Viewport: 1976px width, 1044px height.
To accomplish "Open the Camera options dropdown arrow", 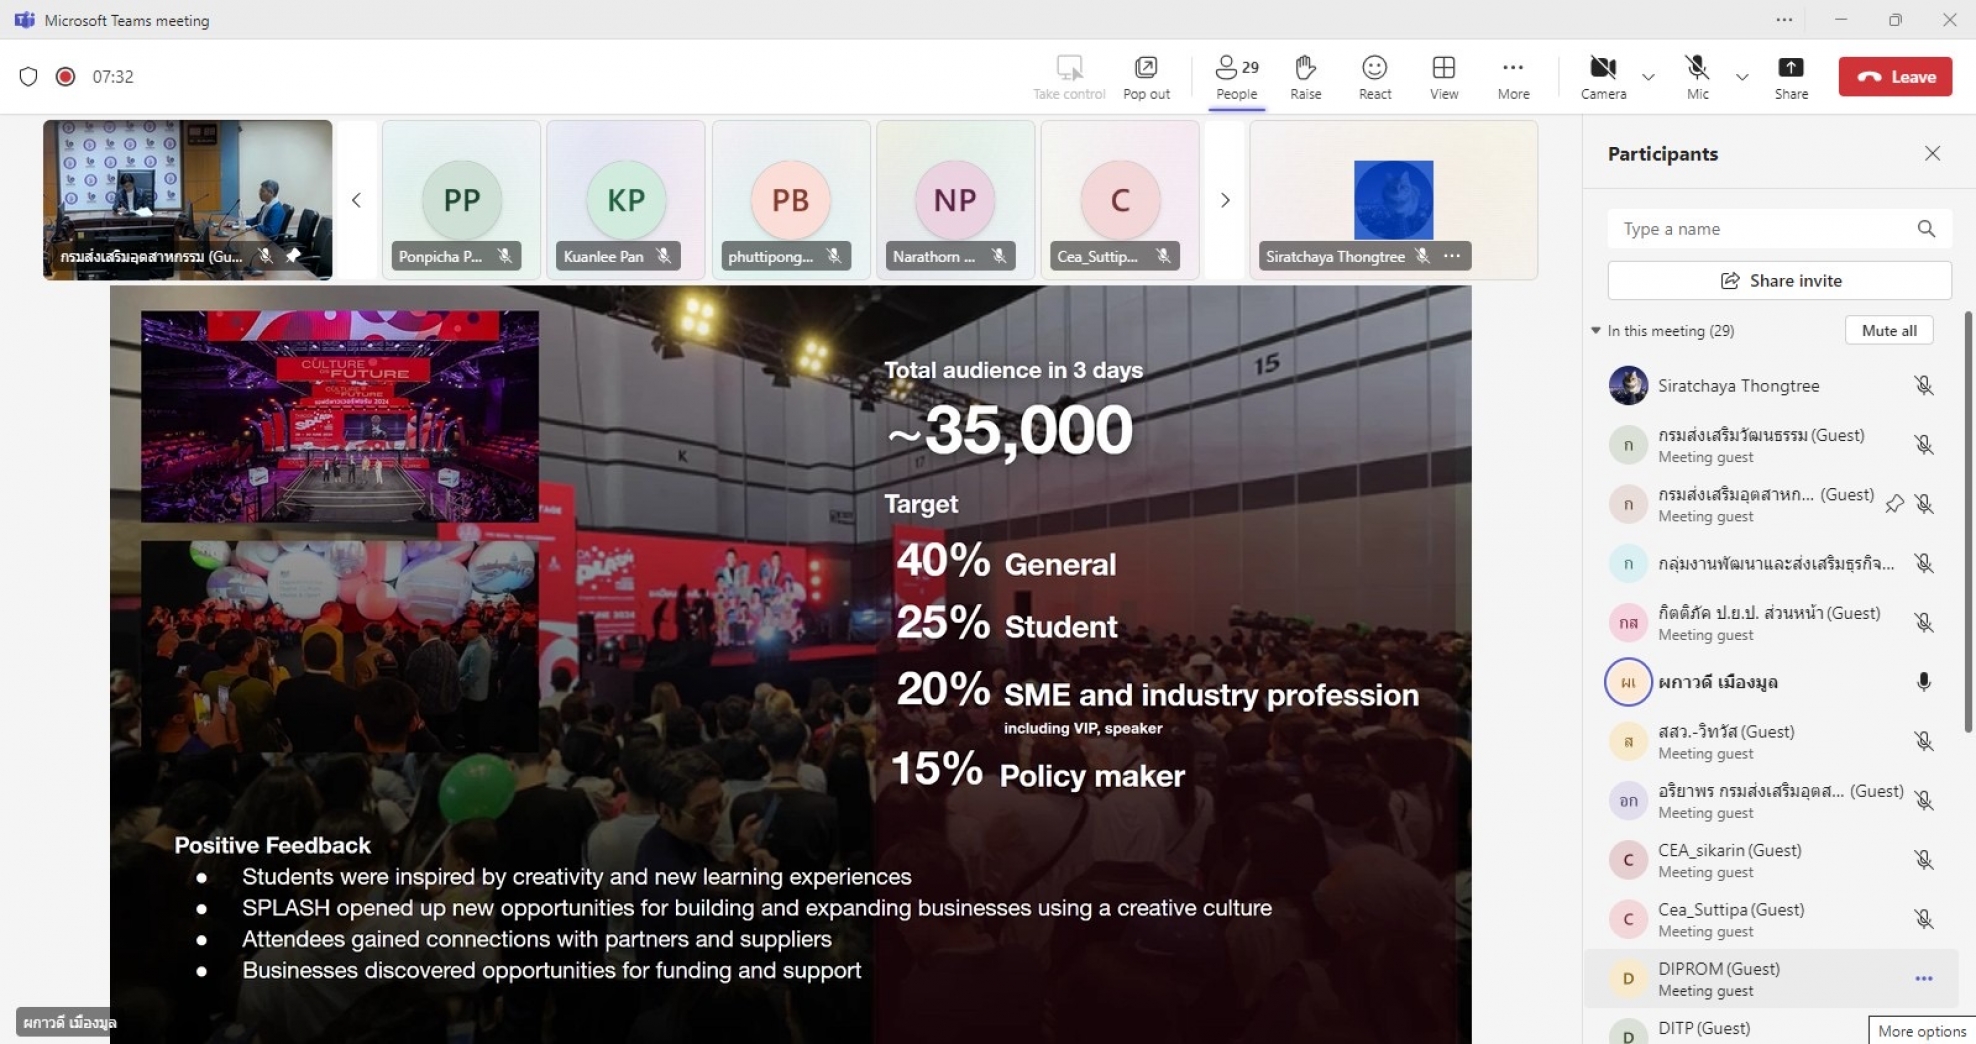I will [x=1648, y=77].
